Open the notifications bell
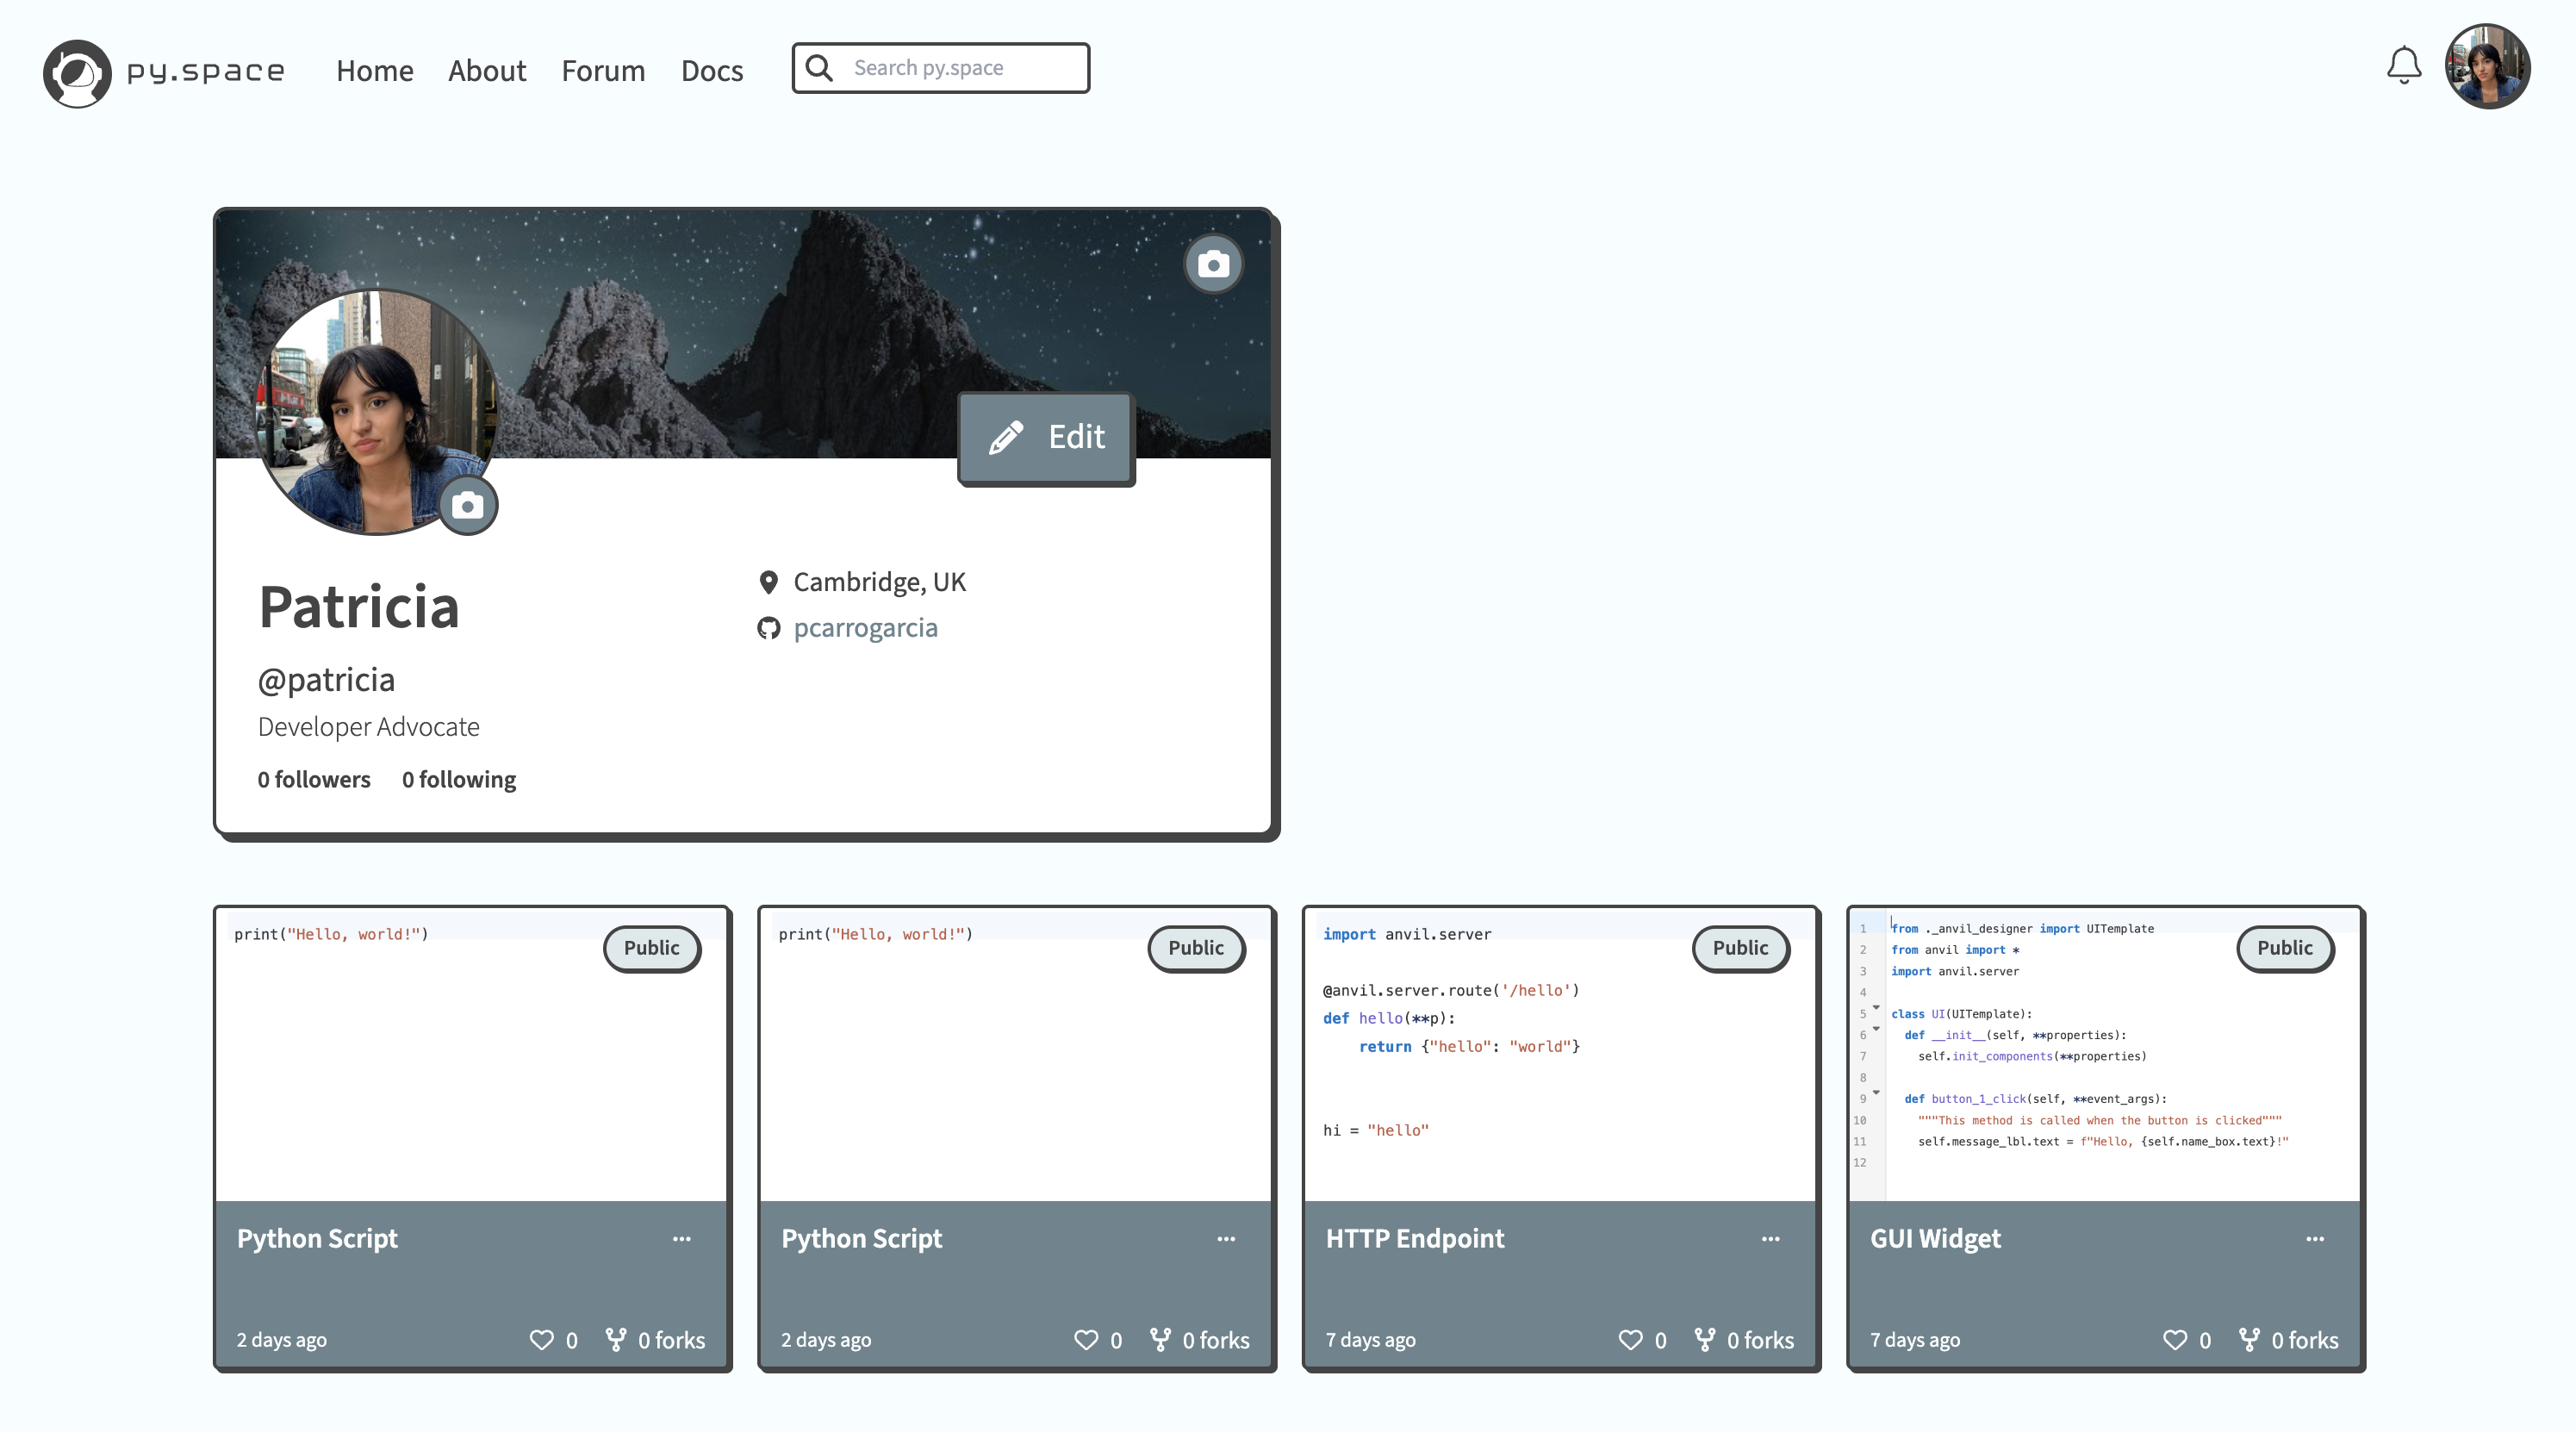Screen dimensions: 2576x1432 2404,66
